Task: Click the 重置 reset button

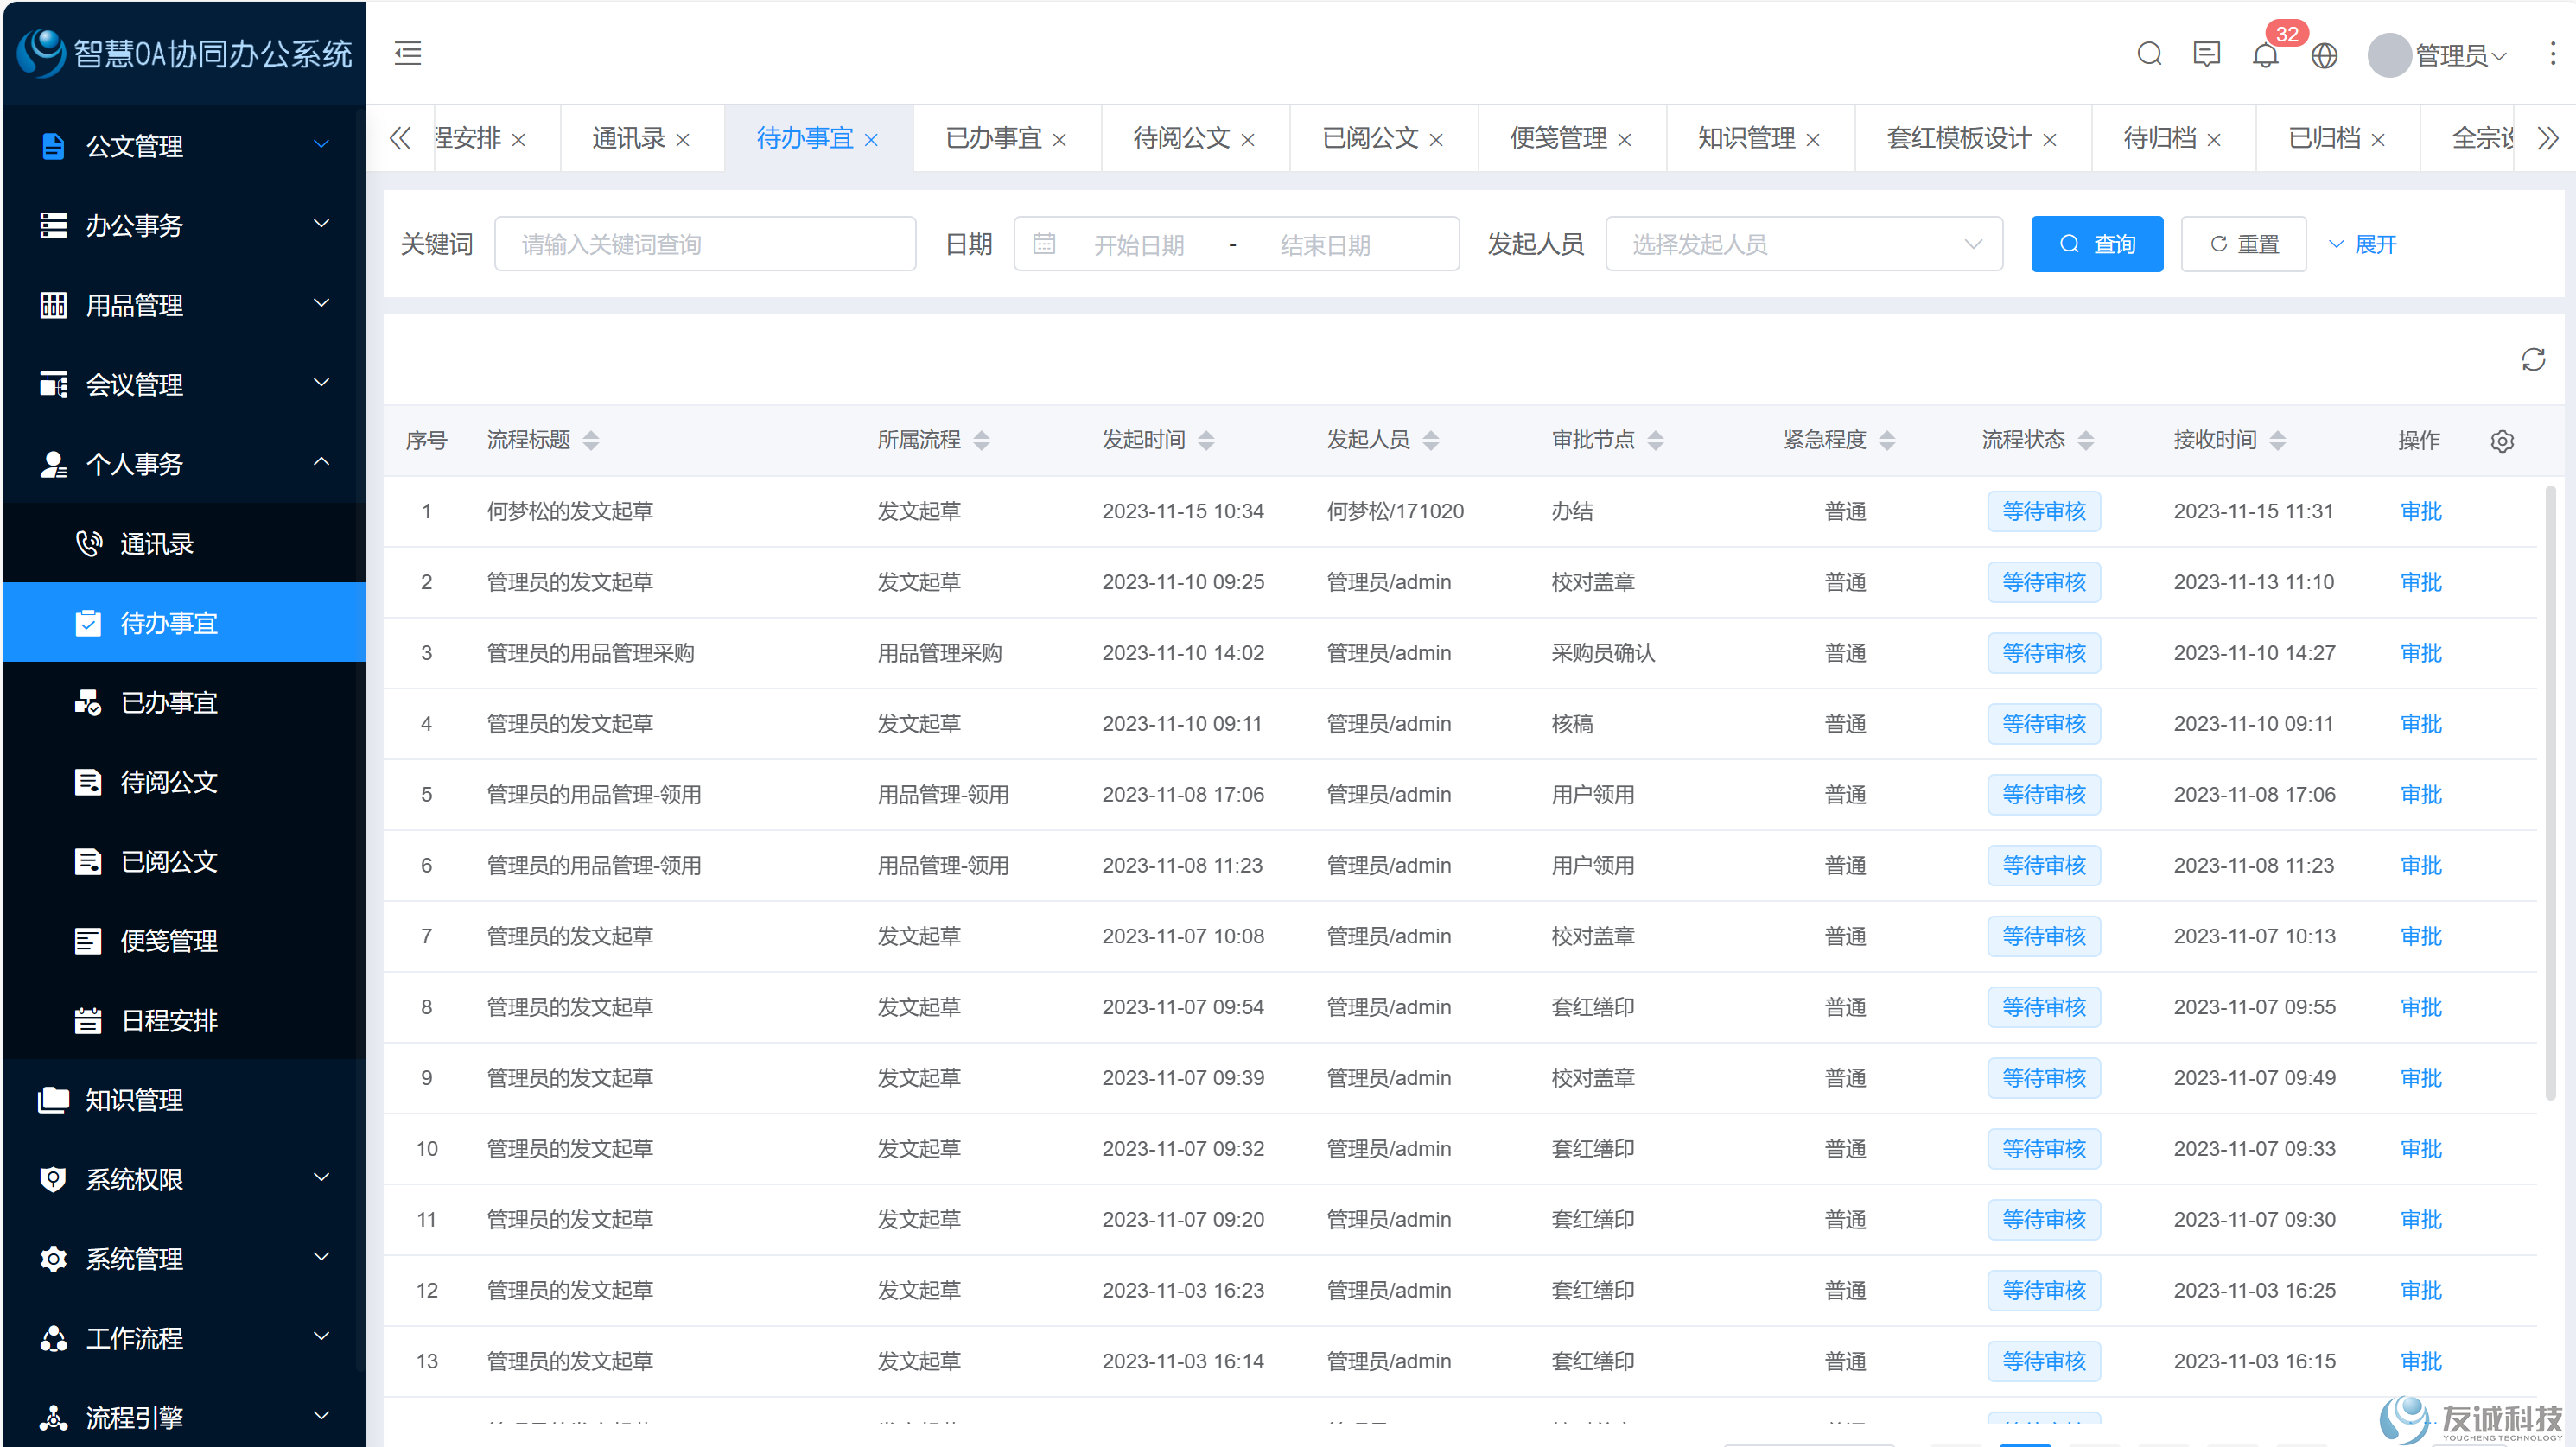Action: [2243, 244]
